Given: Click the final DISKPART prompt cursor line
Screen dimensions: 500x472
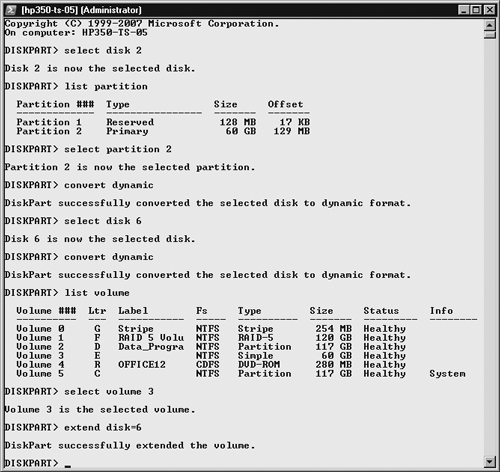Looking at the screenshot, I should 38,463.
